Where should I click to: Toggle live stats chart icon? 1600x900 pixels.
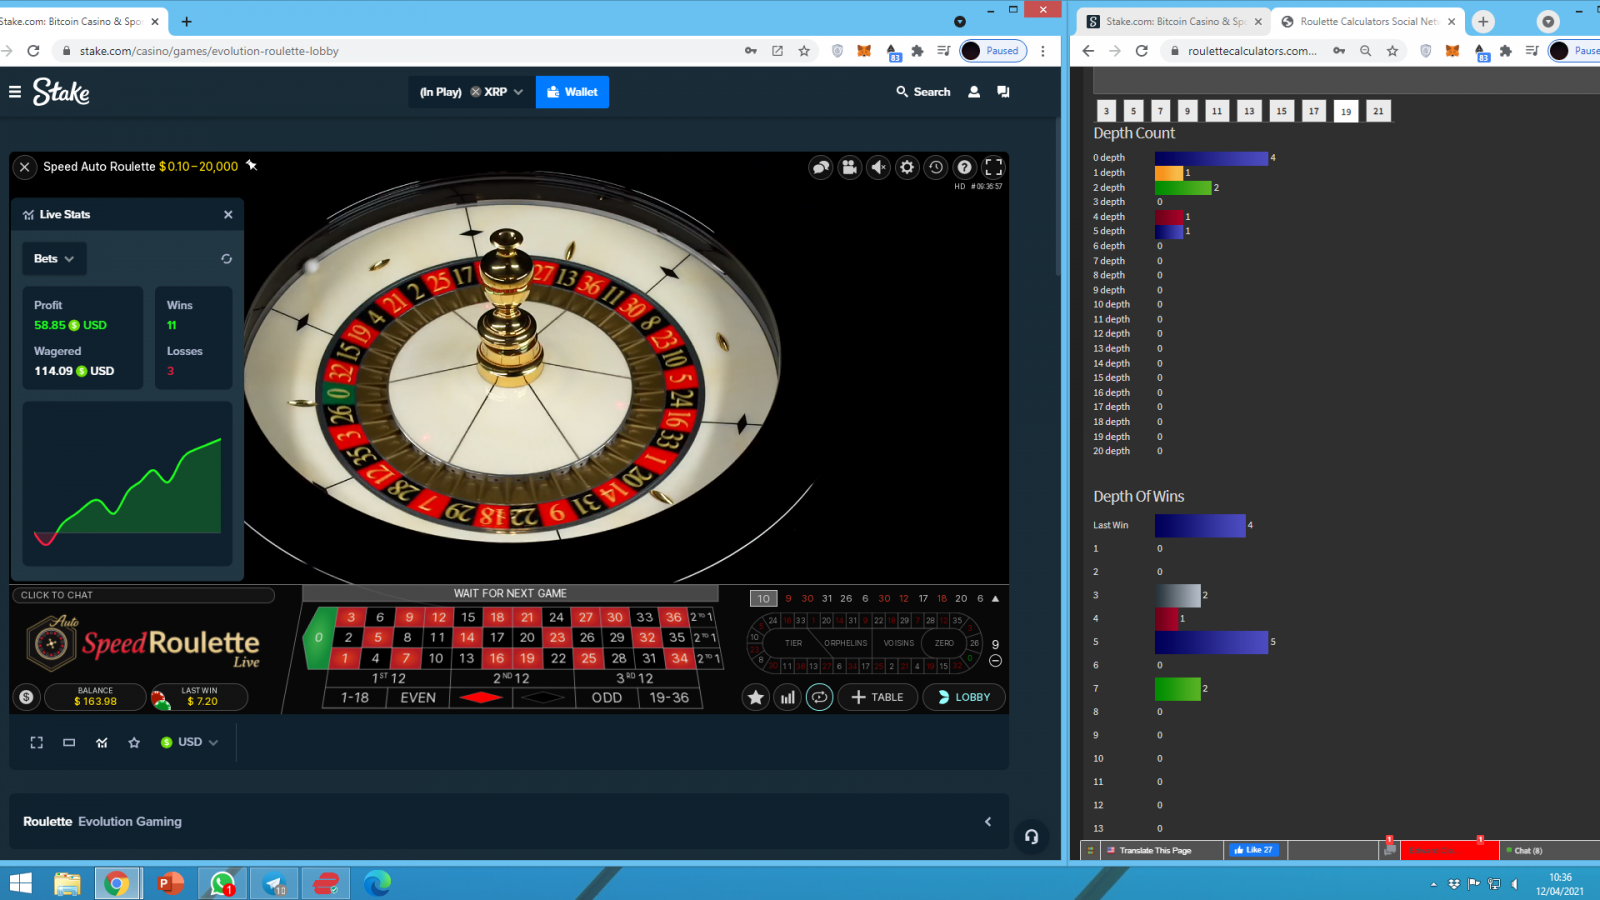102,742
